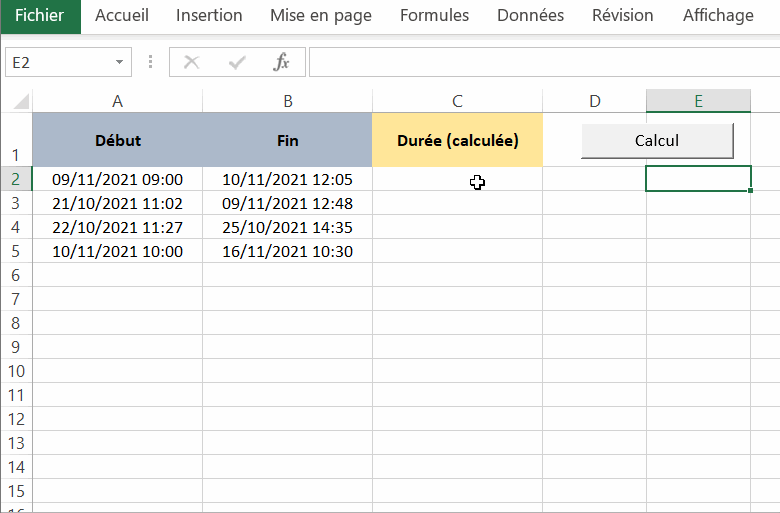780x513 pixels.
Task: Click inside the formula bar input
Action: (540, 62)
